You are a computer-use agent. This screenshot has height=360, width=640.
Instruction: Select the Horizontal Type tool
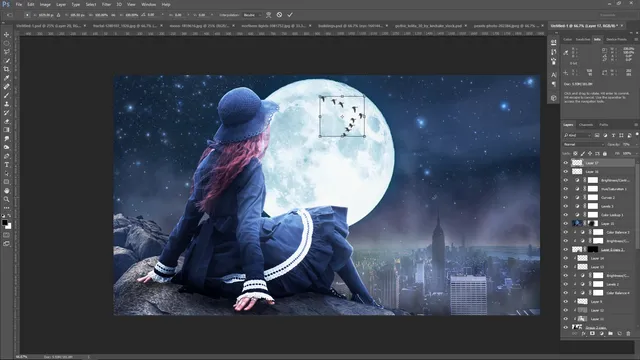click(7, 164)
